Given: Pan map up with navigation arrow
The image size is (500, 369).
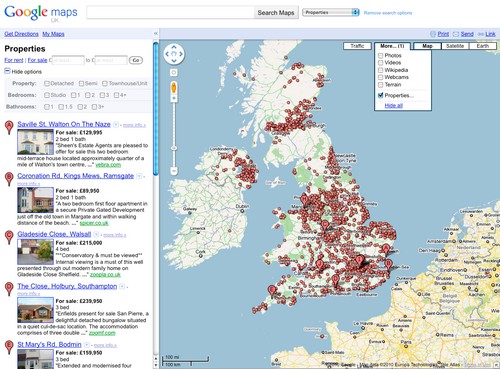Looking at the screenshot, I should (x=174, y=47).
